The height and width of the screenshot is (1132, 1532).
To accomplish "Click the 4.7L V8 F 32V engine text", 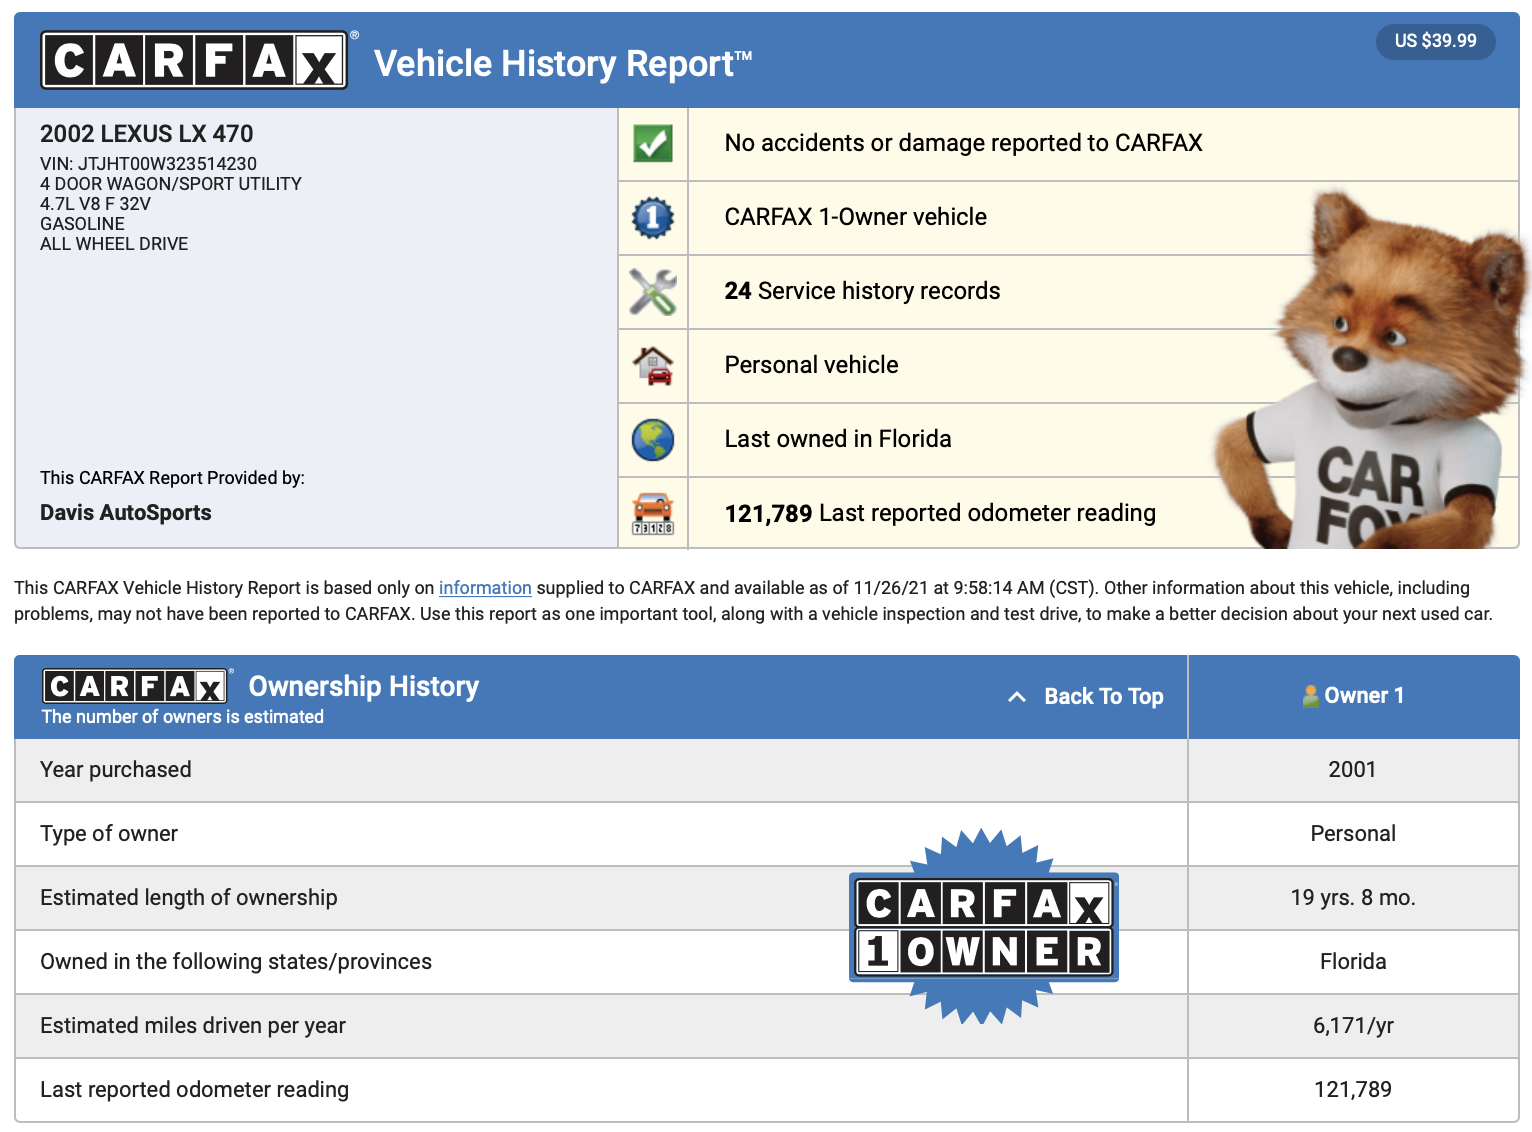I will pos(95,204).
